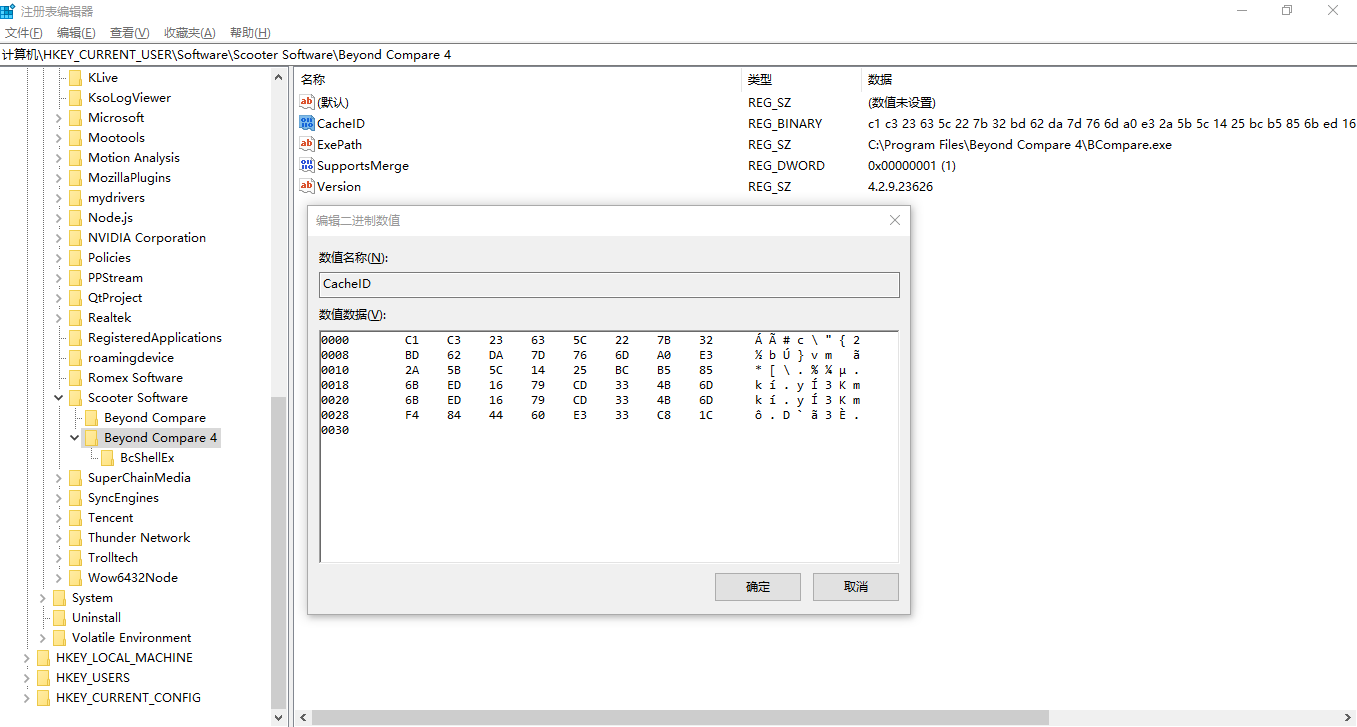Cancel the binary edit with 取消
Image resolution: width=1357 pixels, height=727 pixels.
pos(856,587)
